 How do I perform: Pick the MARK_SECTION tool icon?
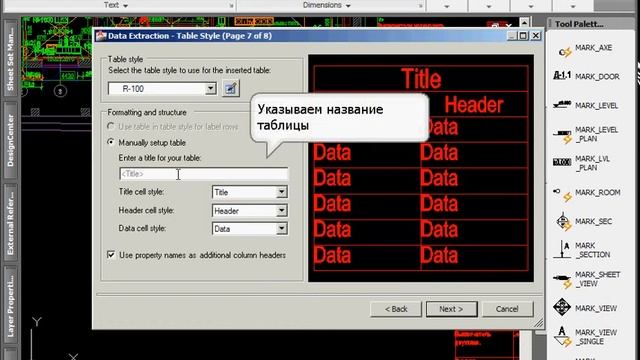tap(562, 249)
